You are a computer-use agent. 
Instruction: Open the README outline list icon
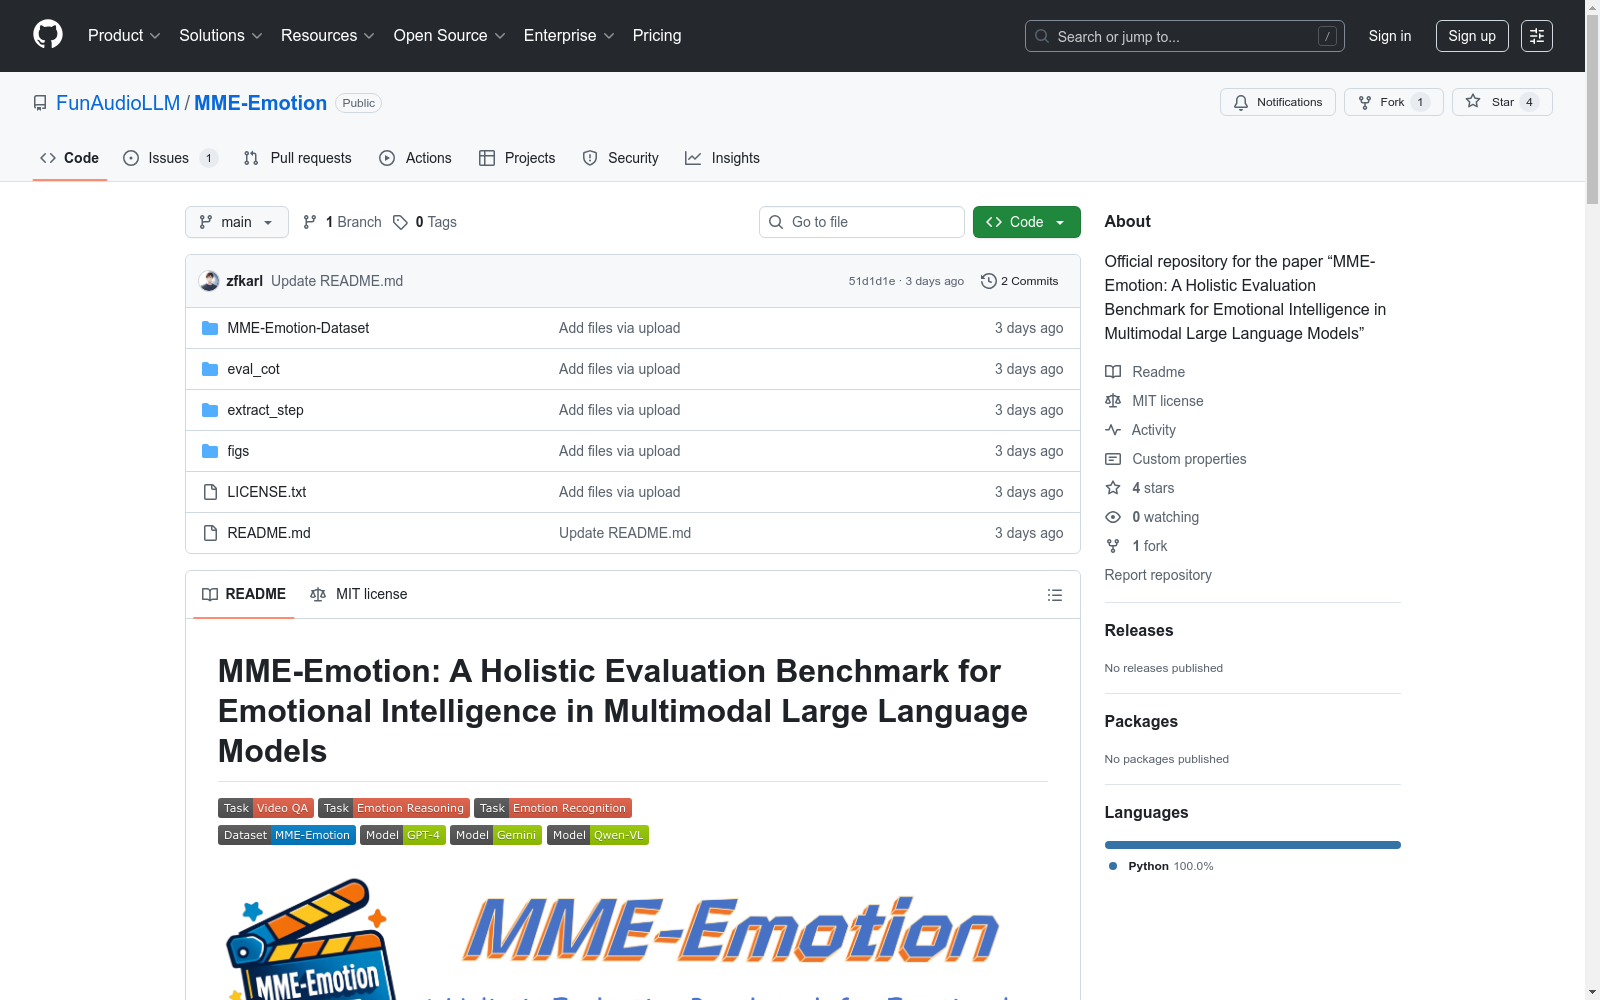pos(1055,595)
